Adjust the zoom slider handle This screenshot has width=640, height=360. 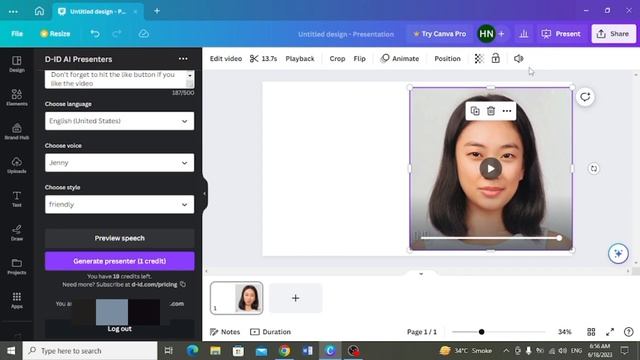click(x=481, y=332)
